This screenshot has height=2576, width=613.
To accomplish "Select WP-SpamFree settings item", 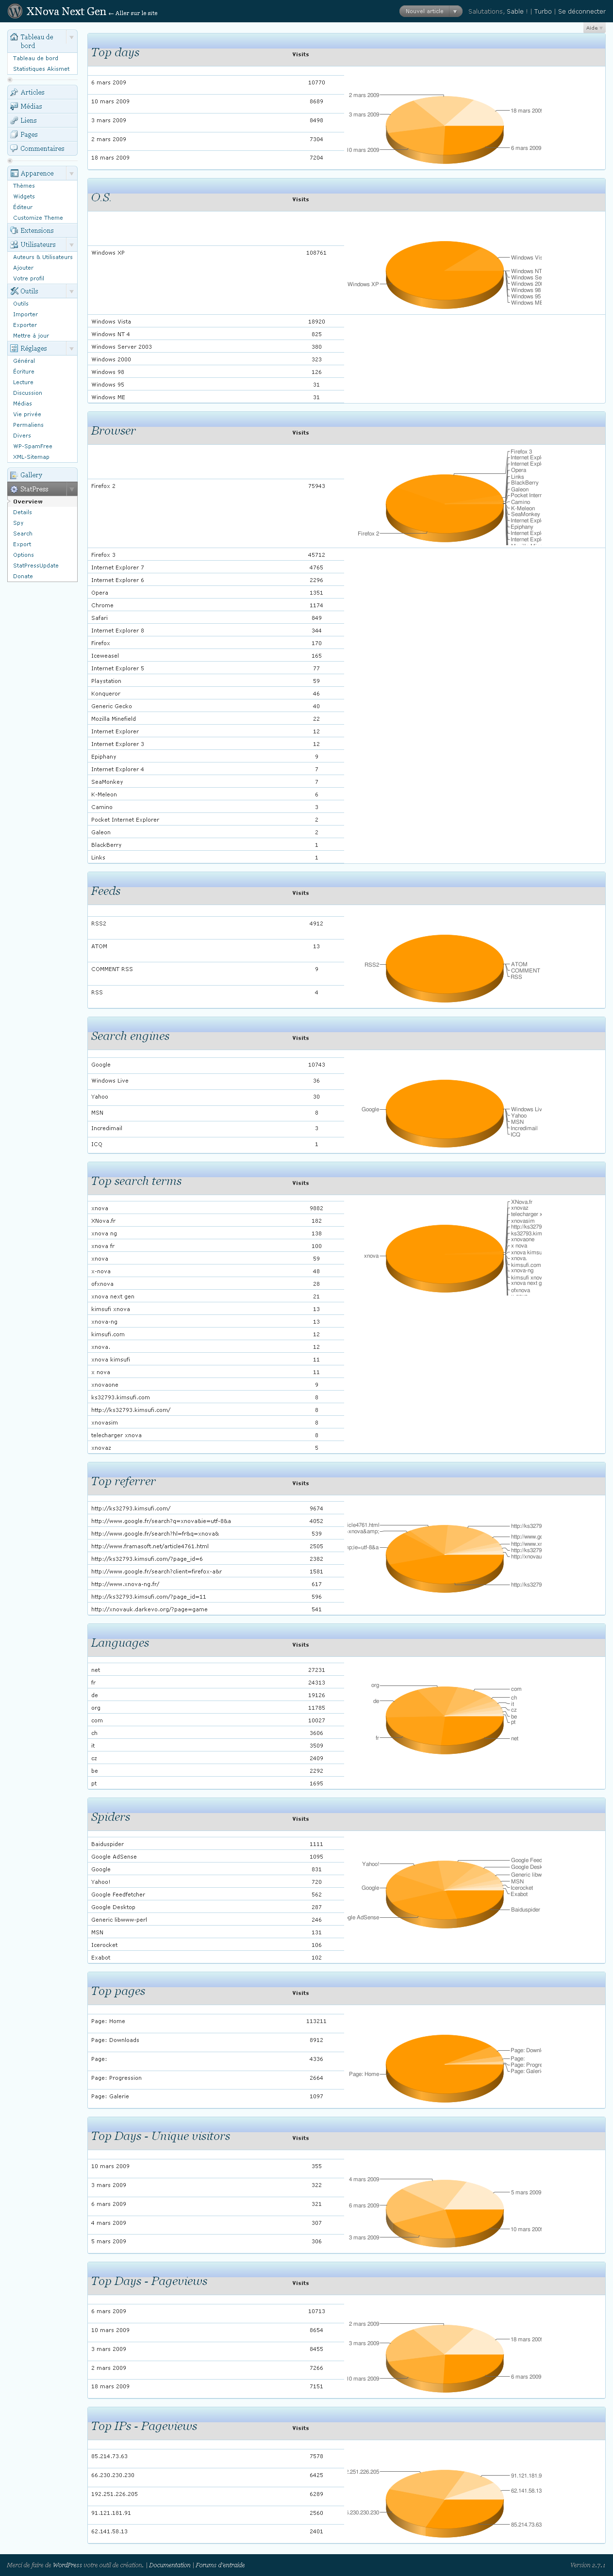I will pos(33,446).
